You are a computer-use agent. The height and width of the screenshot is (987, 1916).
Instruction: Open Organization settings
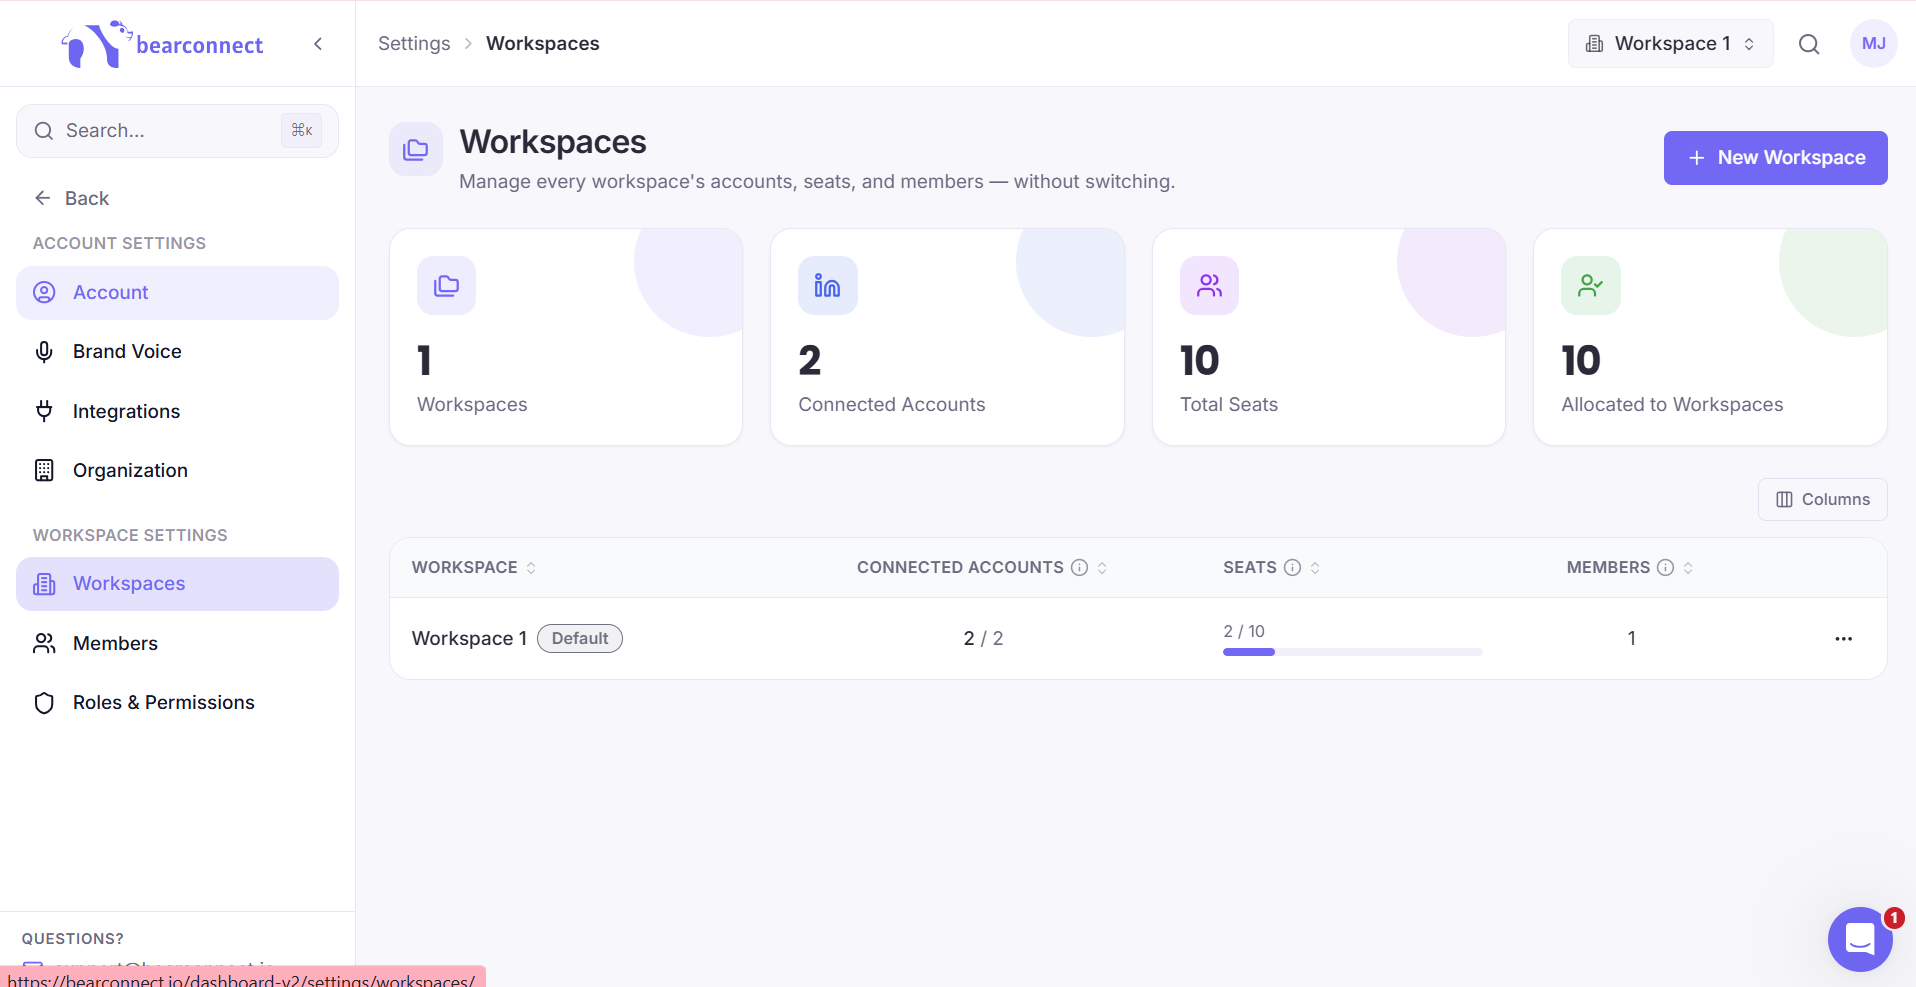point(177,470)
